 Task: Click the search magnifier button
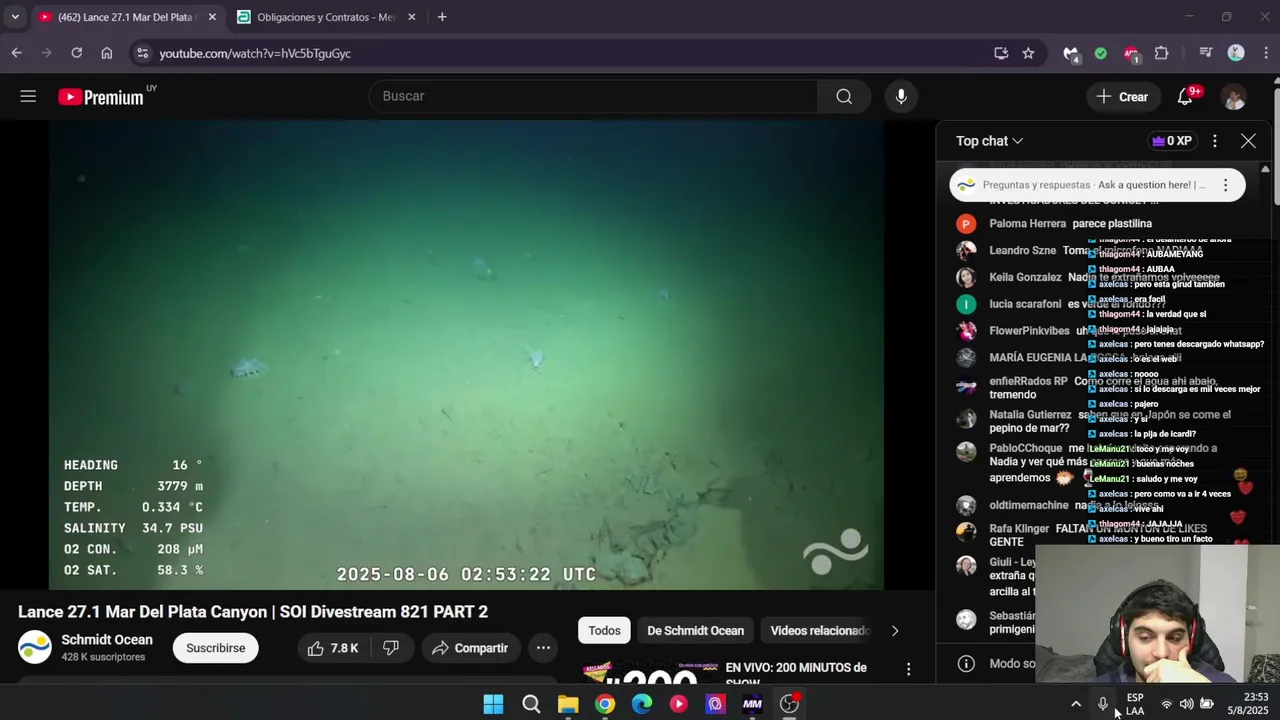[x=844, y=96]
